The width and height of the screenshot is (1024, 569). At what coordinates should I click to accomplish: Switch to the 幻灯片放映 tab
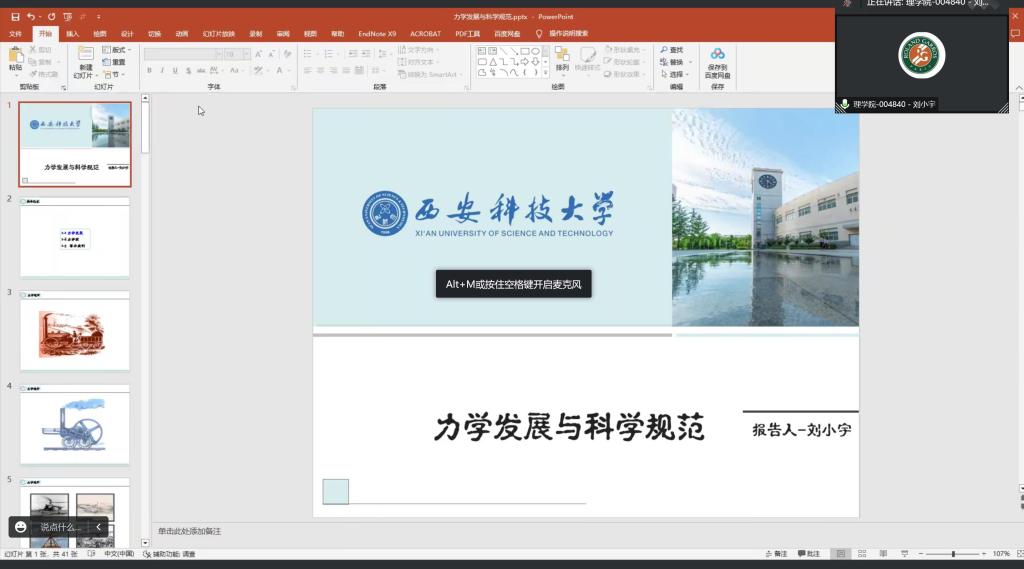[217, 33]
